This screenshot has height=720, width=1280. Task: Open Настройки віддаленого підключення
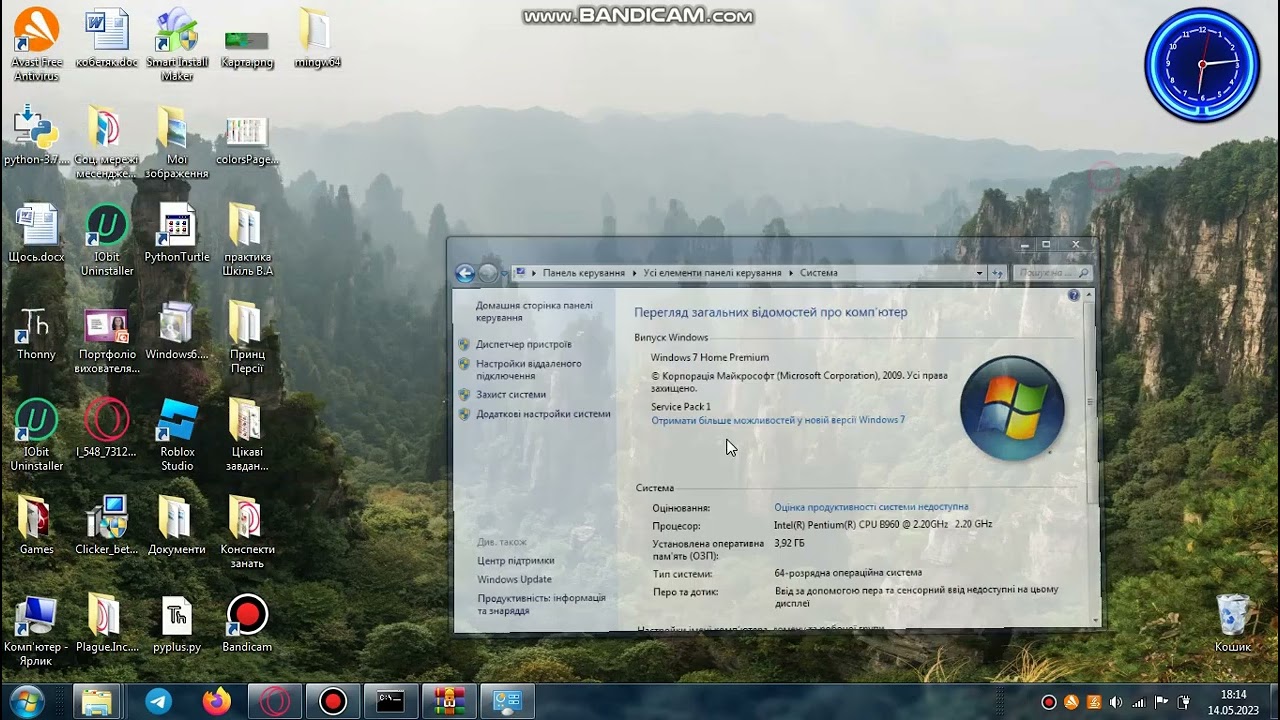point(528,370)
